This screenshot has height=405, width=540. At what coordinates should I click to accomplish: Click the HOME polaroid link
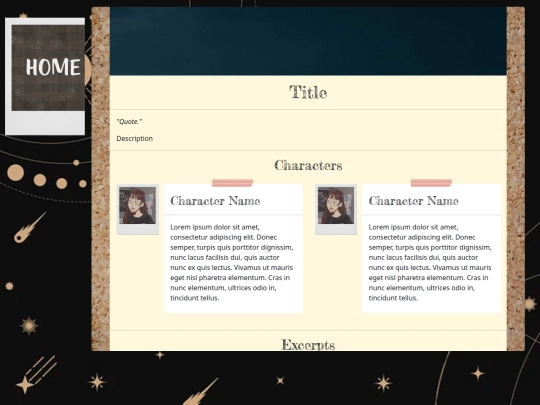pos(45,76)
